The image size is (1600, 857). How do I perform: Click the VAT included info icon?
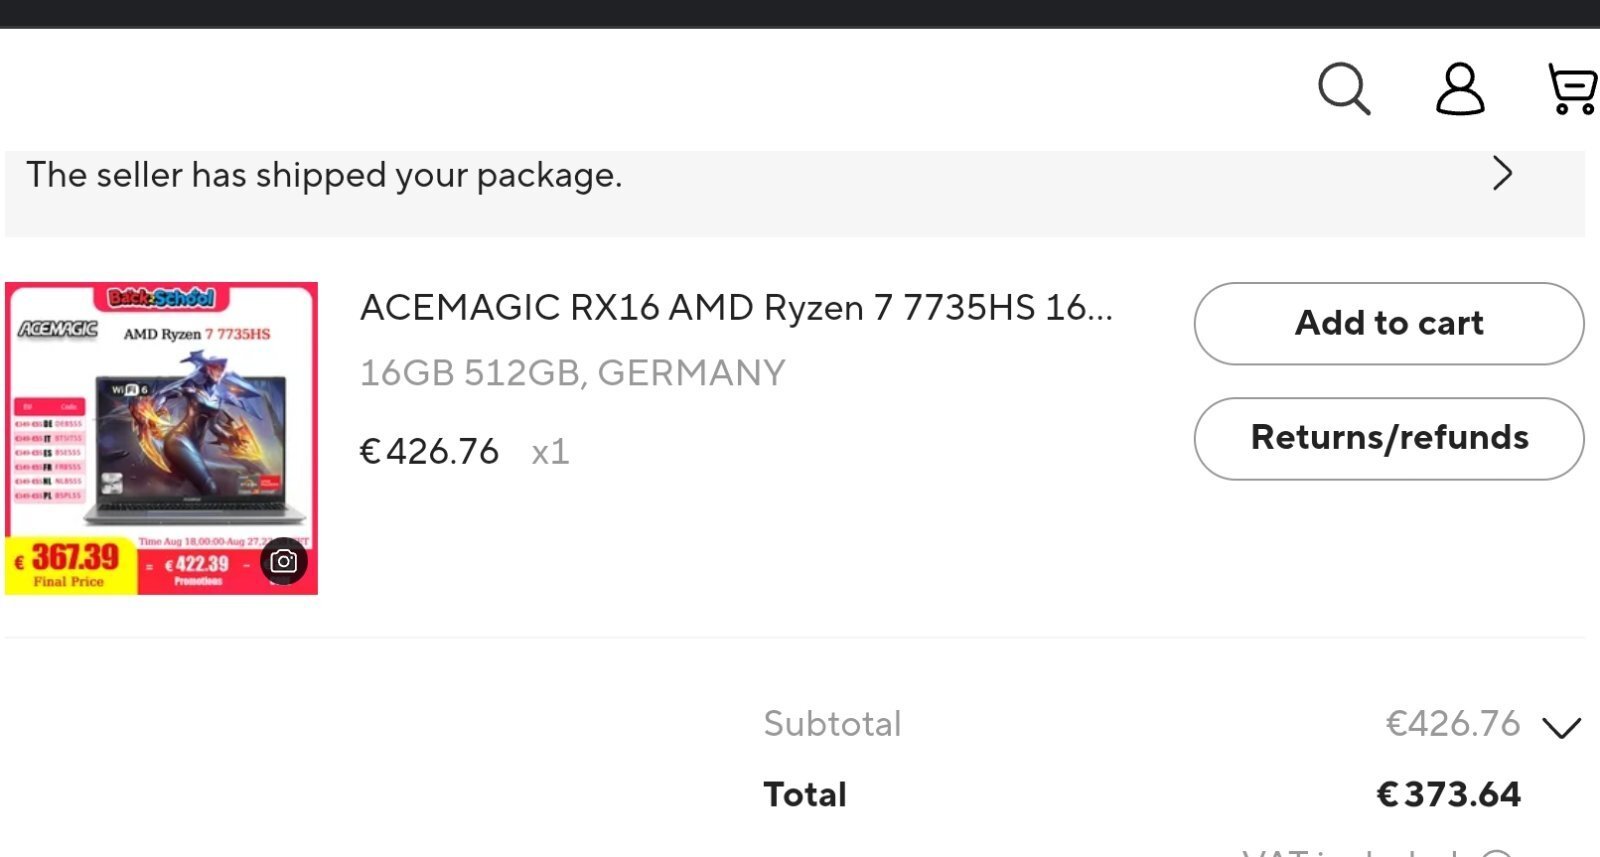click(1497, 853)
